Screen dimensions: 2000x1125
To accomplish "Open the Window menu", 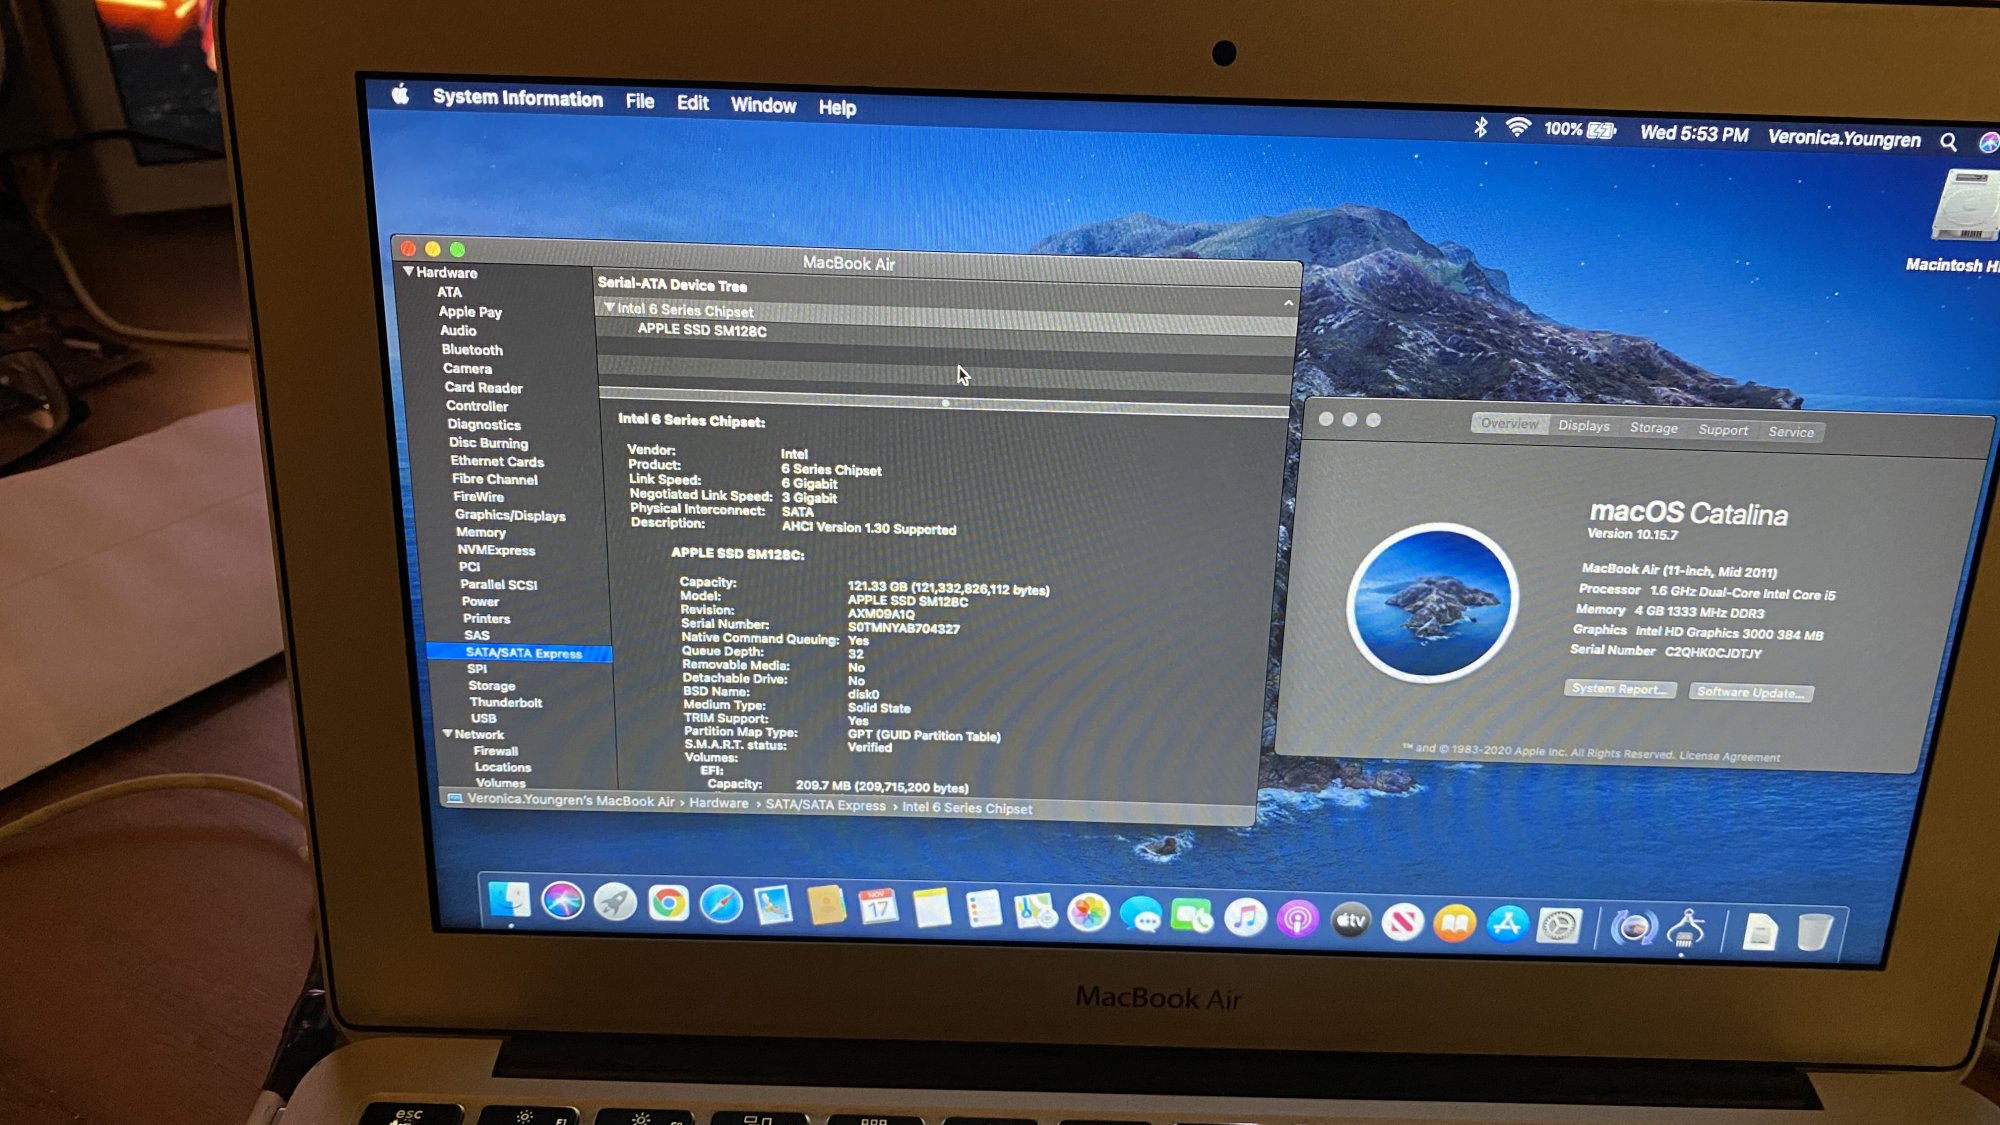I will pos(763,105).
